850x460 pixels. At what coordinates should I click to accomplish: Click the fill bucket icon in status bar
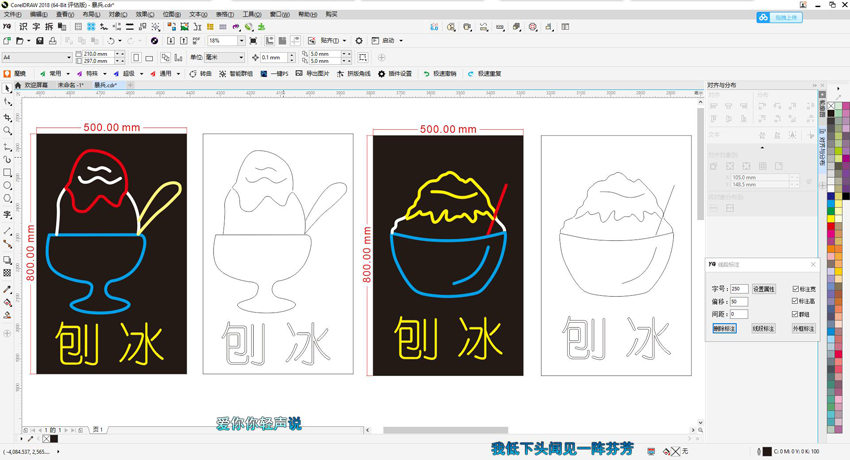coord(666,451)
